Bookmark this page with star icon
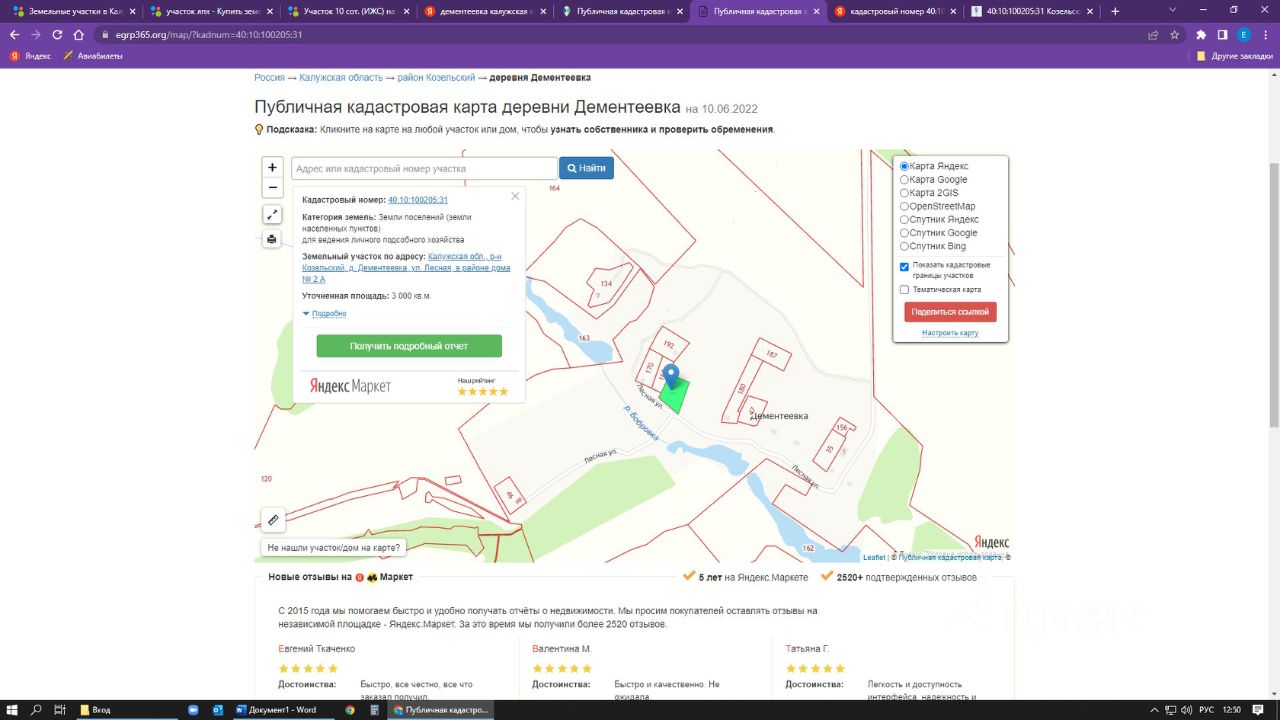The height and width of the screenshot is (720, 1280). (1175, 34)
